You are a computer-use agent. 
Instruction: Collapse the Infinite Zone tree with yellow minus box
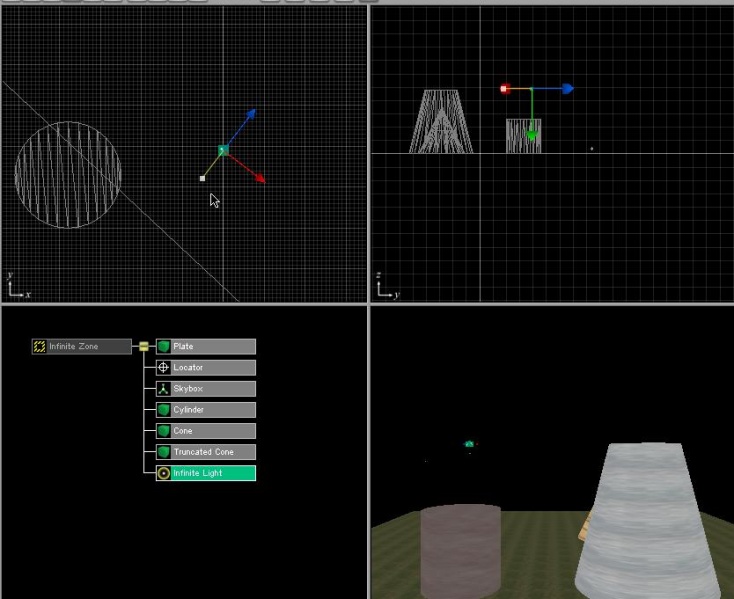point(144,347)
